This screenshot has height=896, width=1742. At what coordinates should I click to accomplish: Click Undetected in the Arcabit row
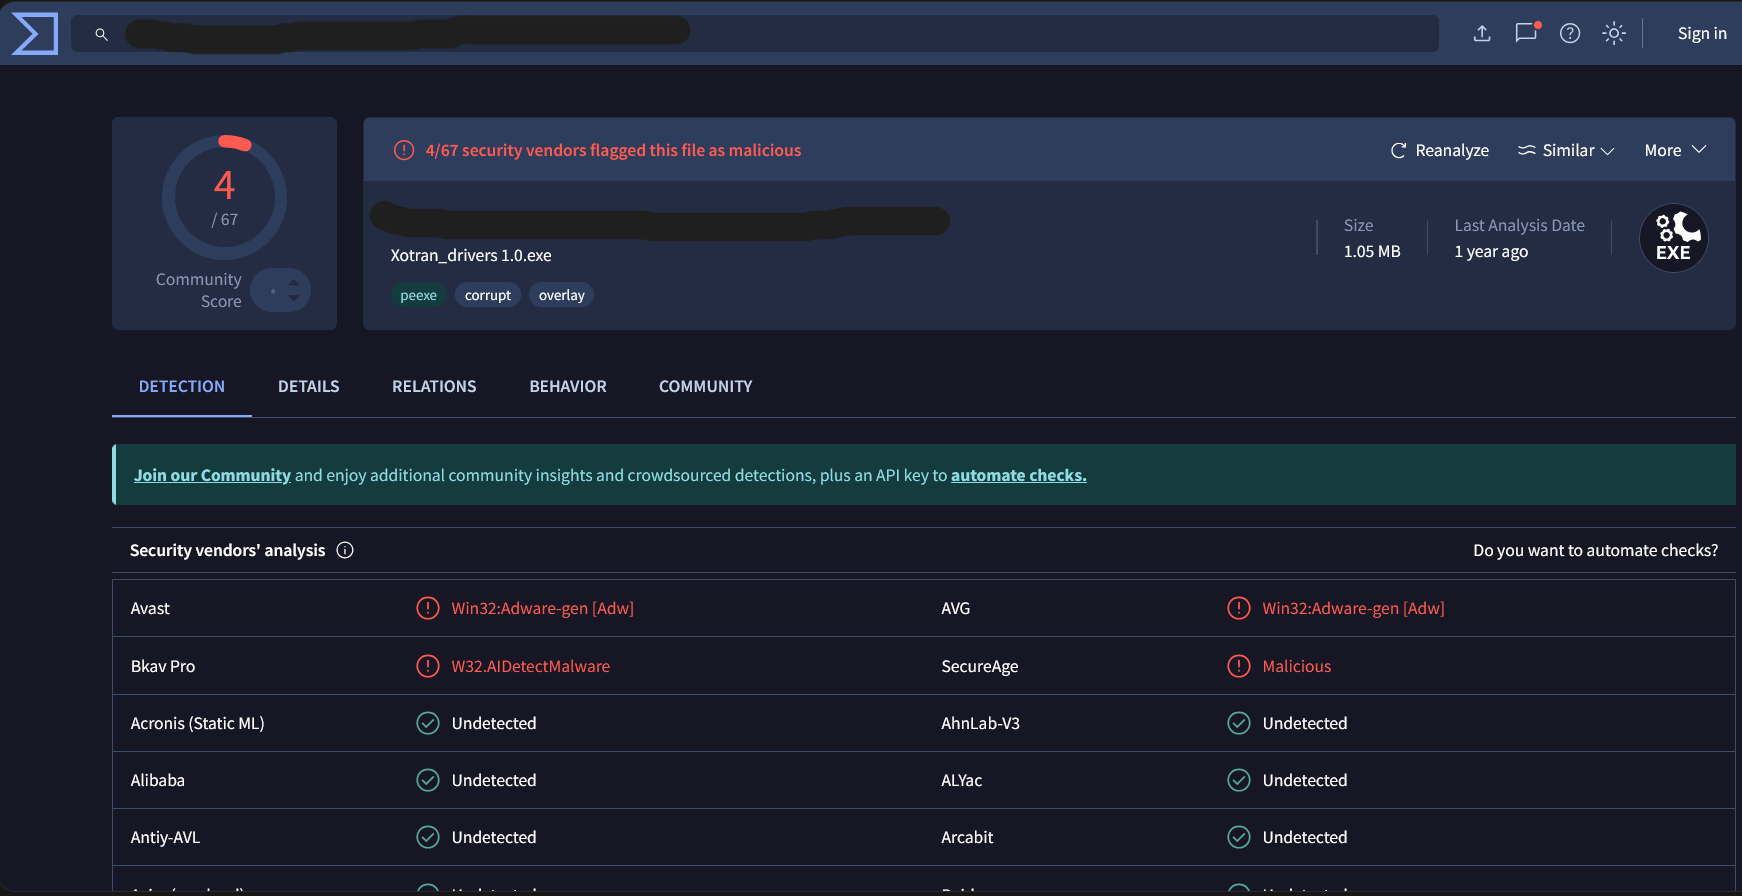tap(1305, 837)
